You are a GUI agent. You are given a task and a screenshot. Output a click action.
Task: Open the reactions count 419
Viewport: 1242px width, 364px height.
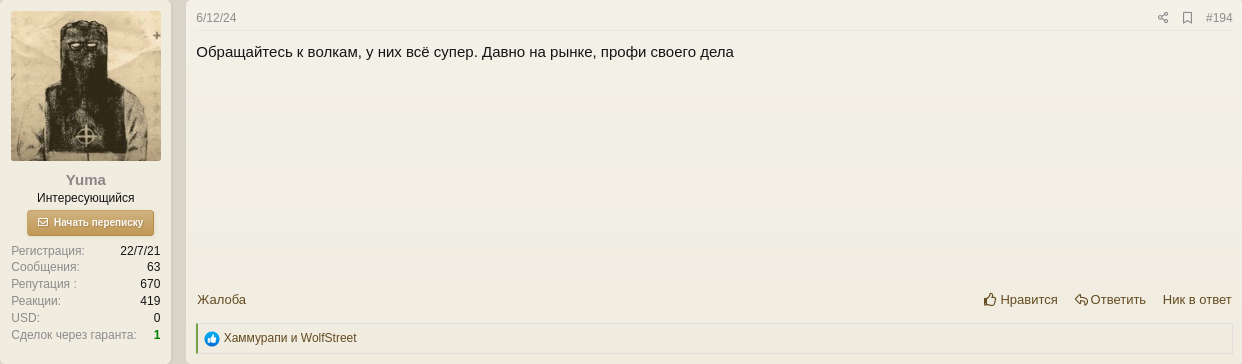click(150, 300)
